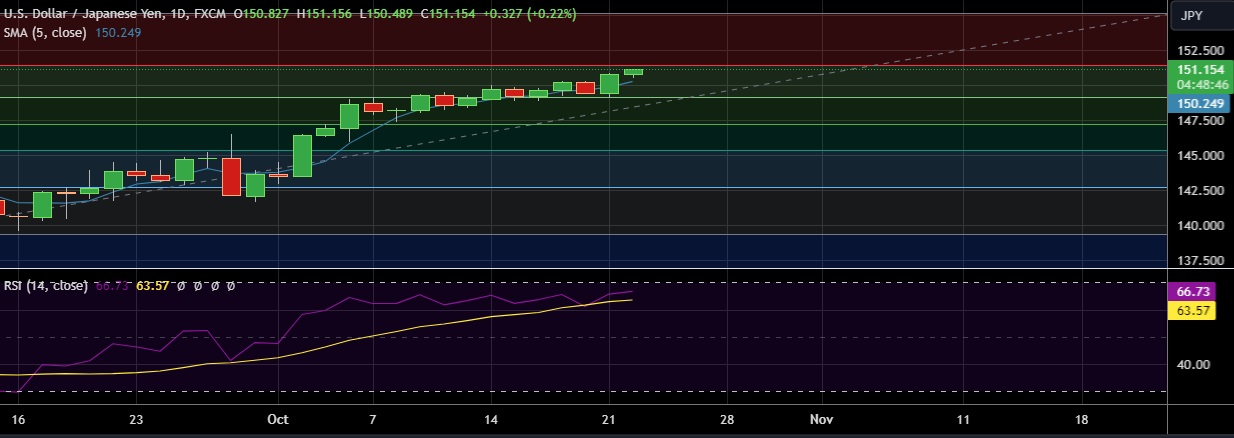Click the 21 date label on time axis
This screenshot has height=438, width=1234.
click(609, 418)
